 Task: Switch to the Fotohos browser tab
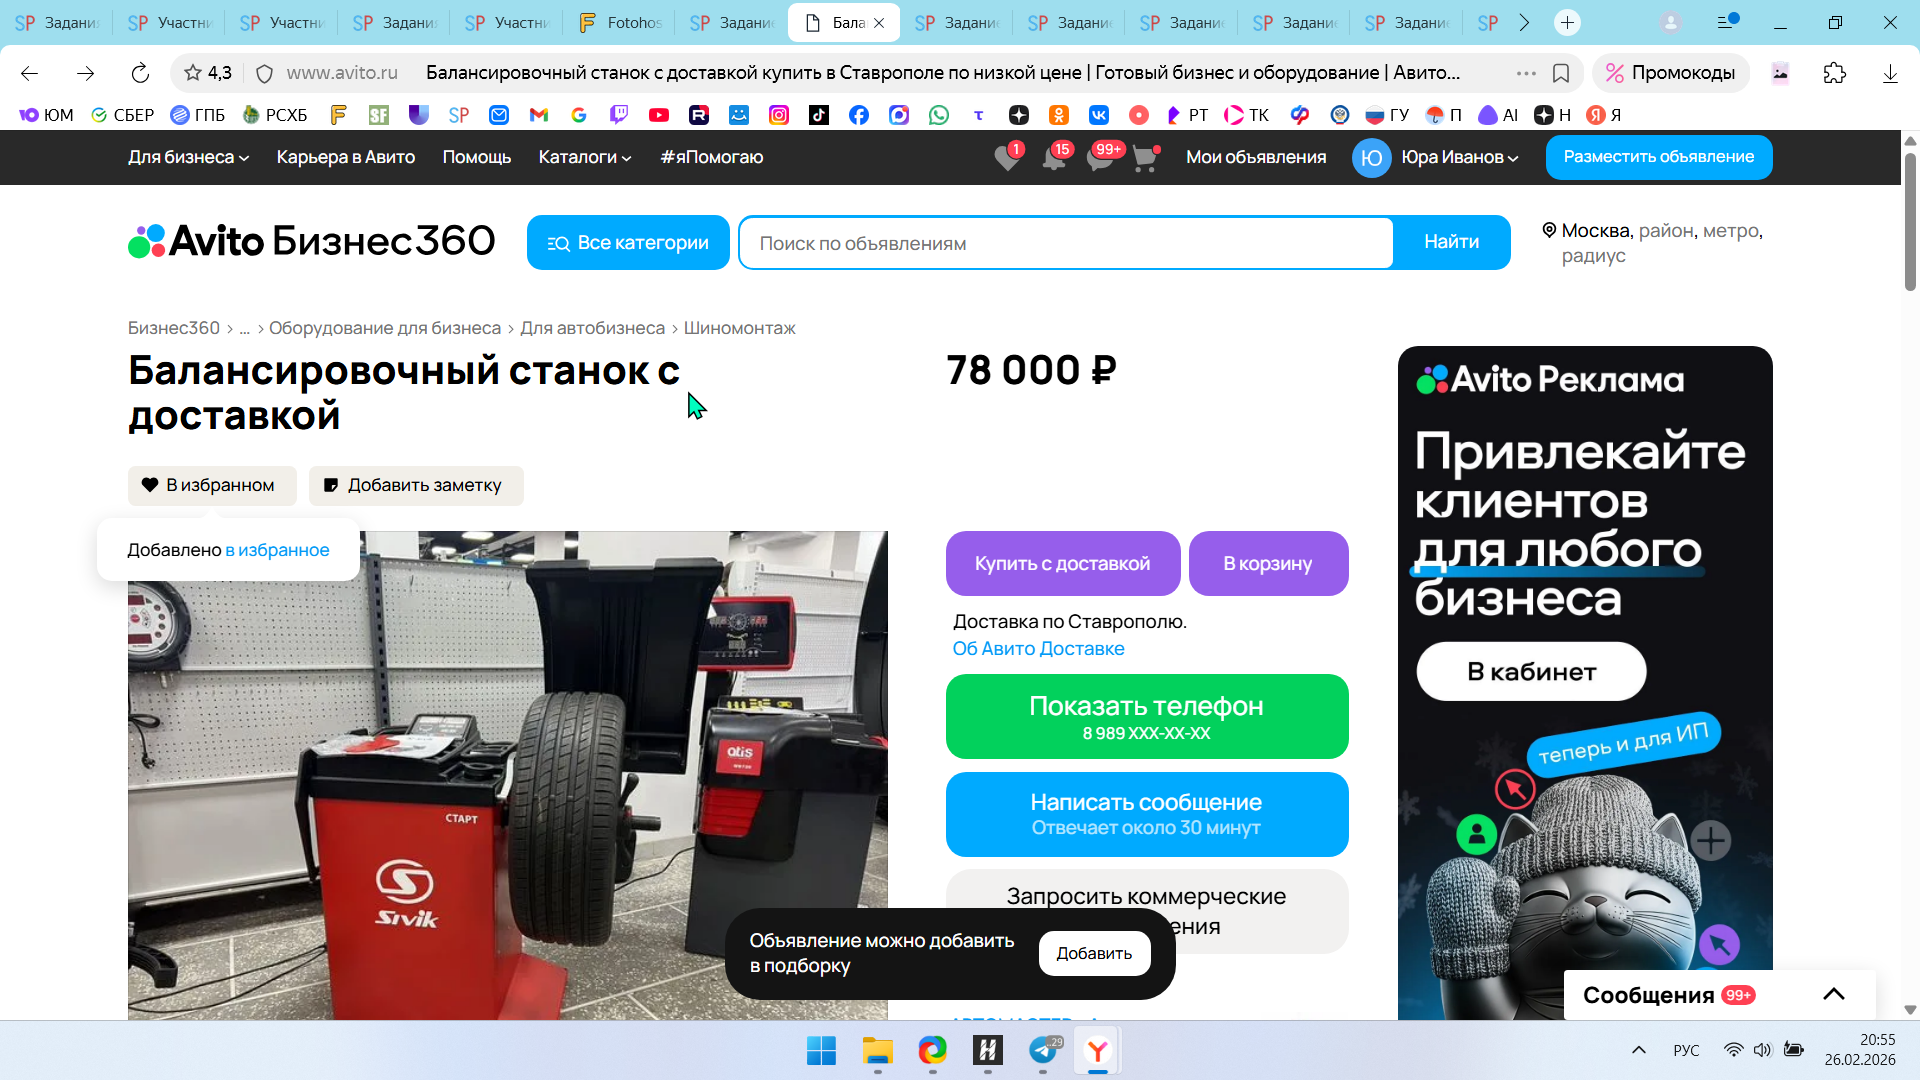point(620,22)
